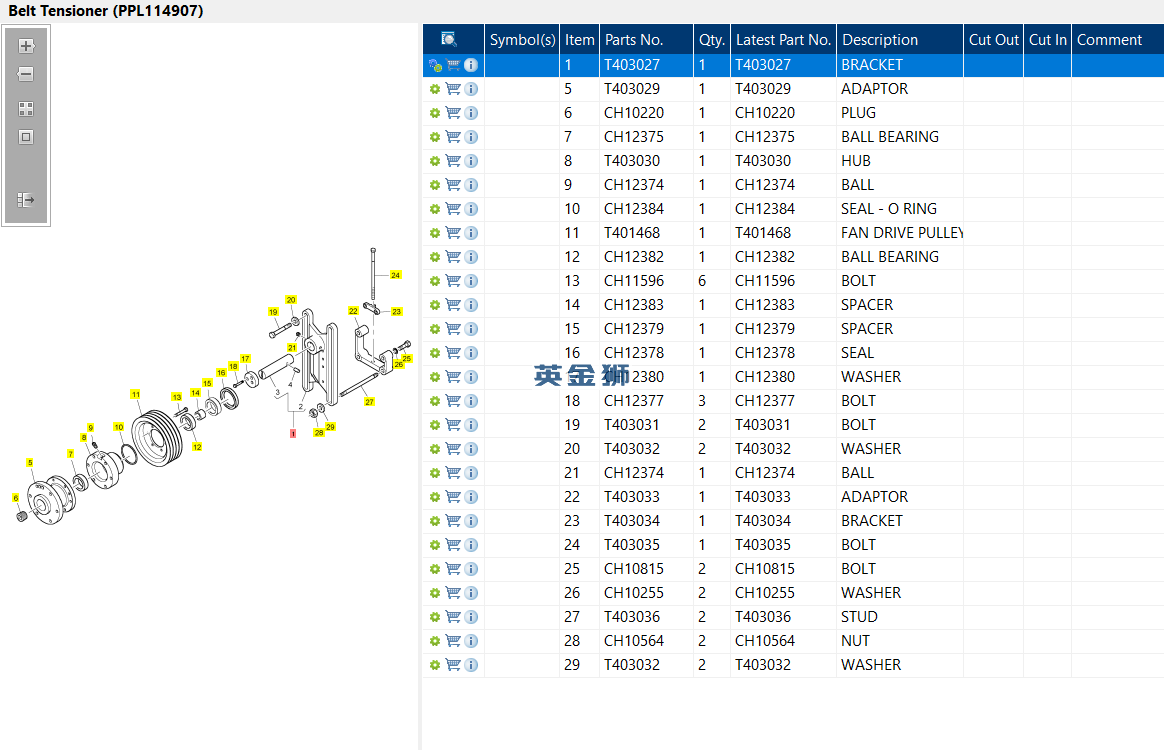This screenshot has width=1164, height=750.
Task: Open gear icon for CH10815 BOLT
Action: pos(435,569)
